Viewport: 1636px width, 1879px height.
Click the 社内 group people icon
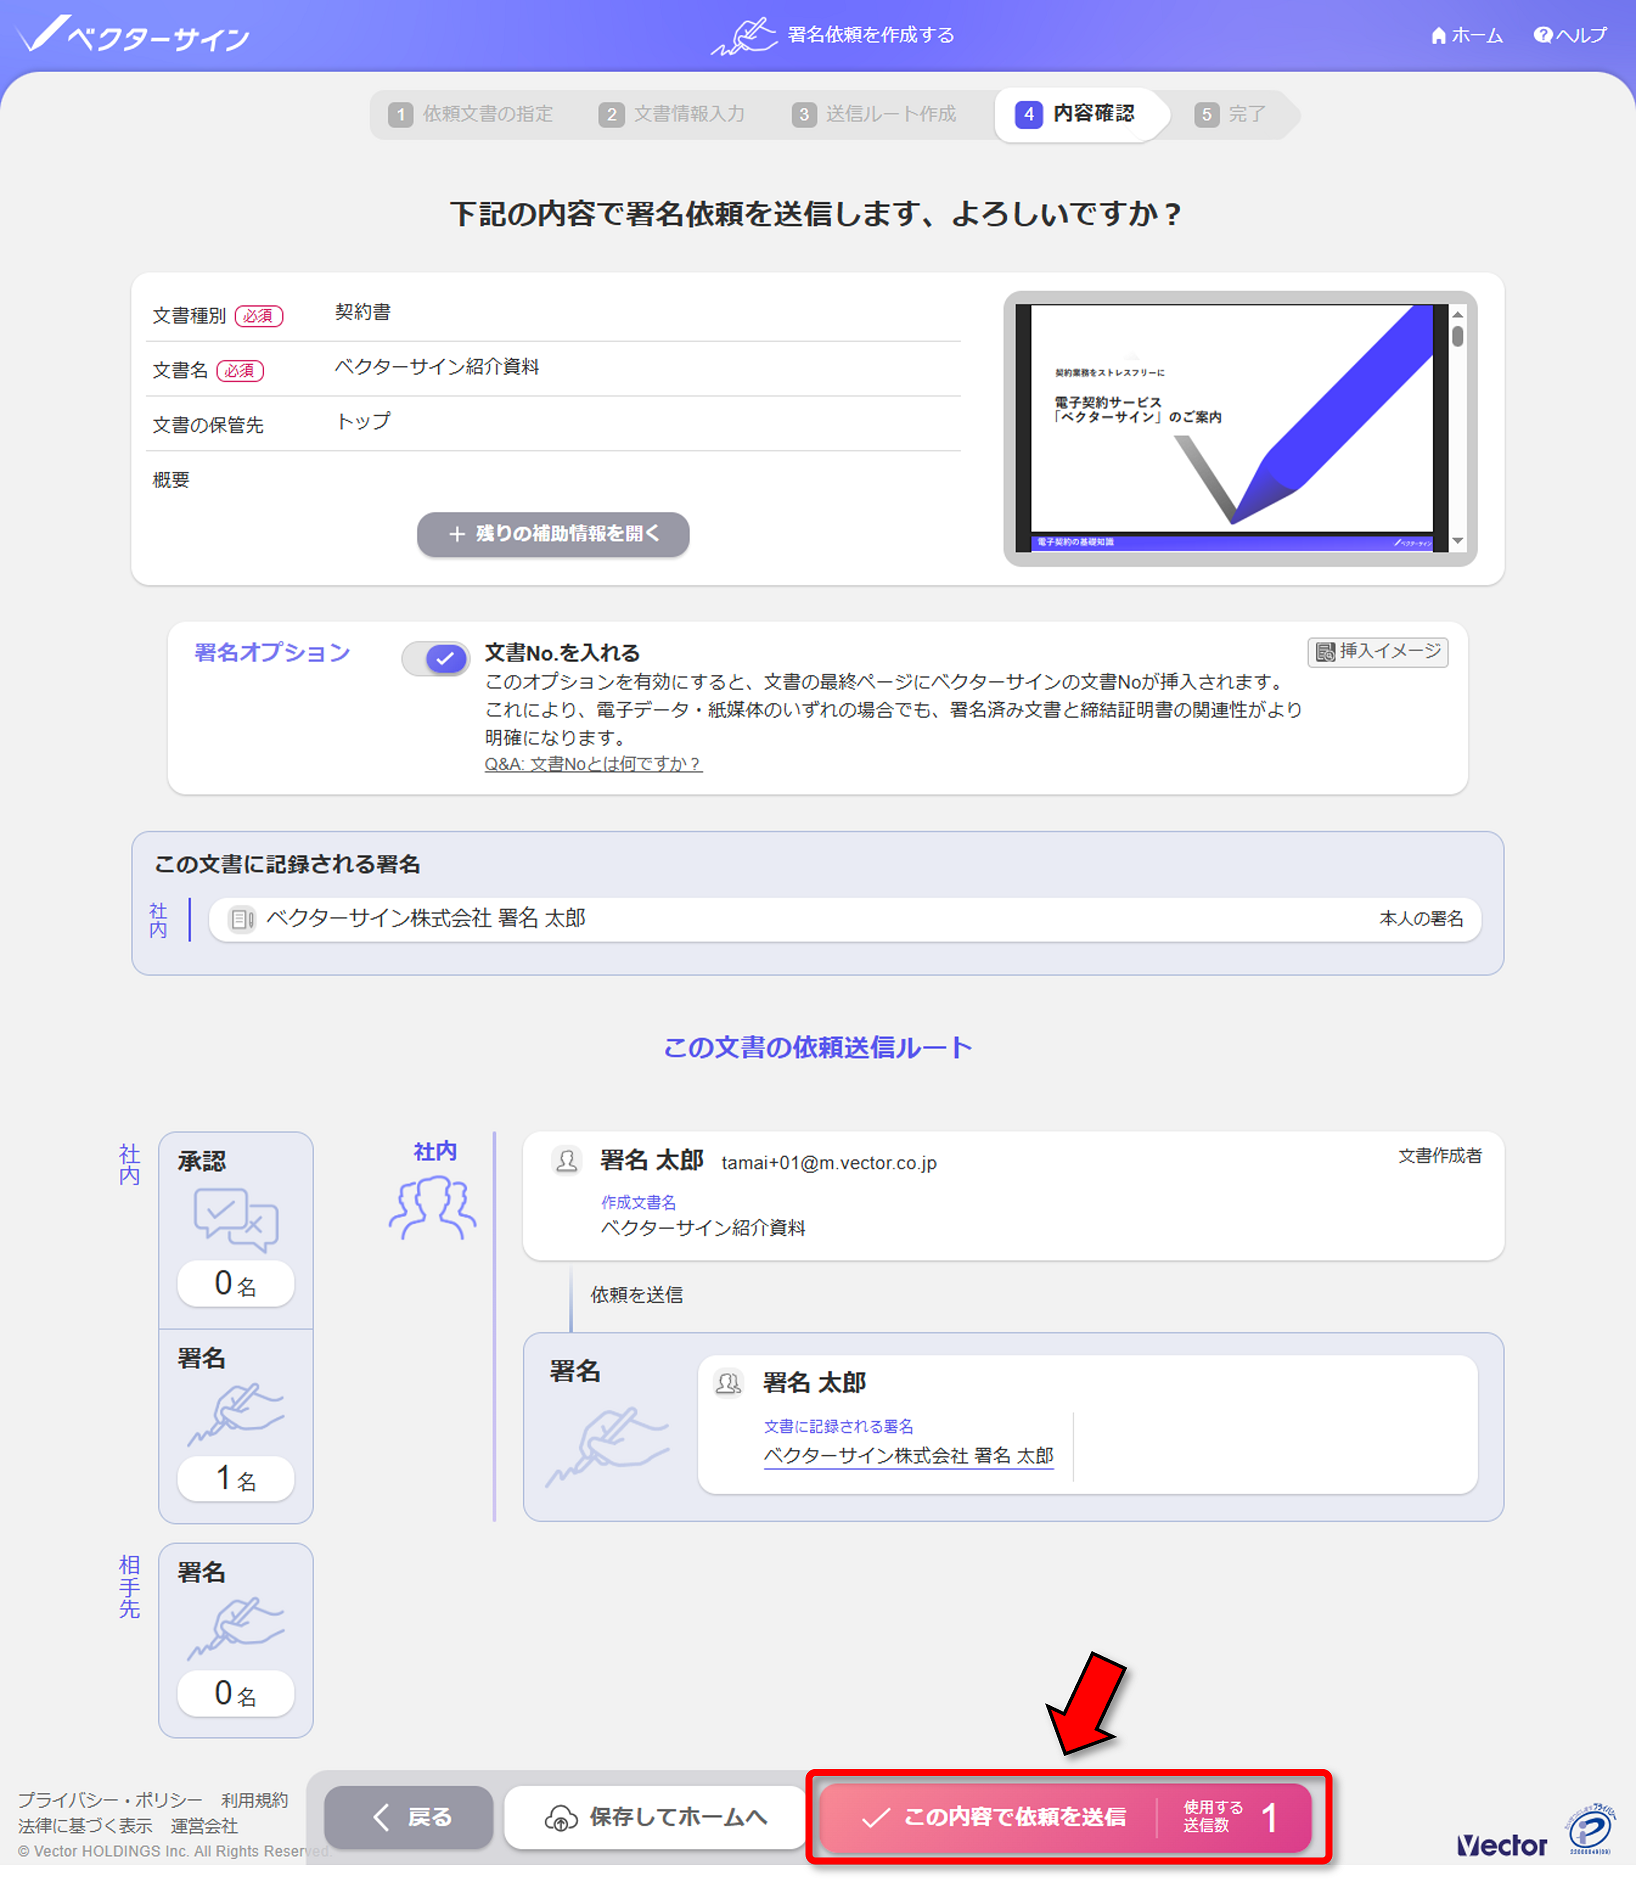tap(433, 1207)
